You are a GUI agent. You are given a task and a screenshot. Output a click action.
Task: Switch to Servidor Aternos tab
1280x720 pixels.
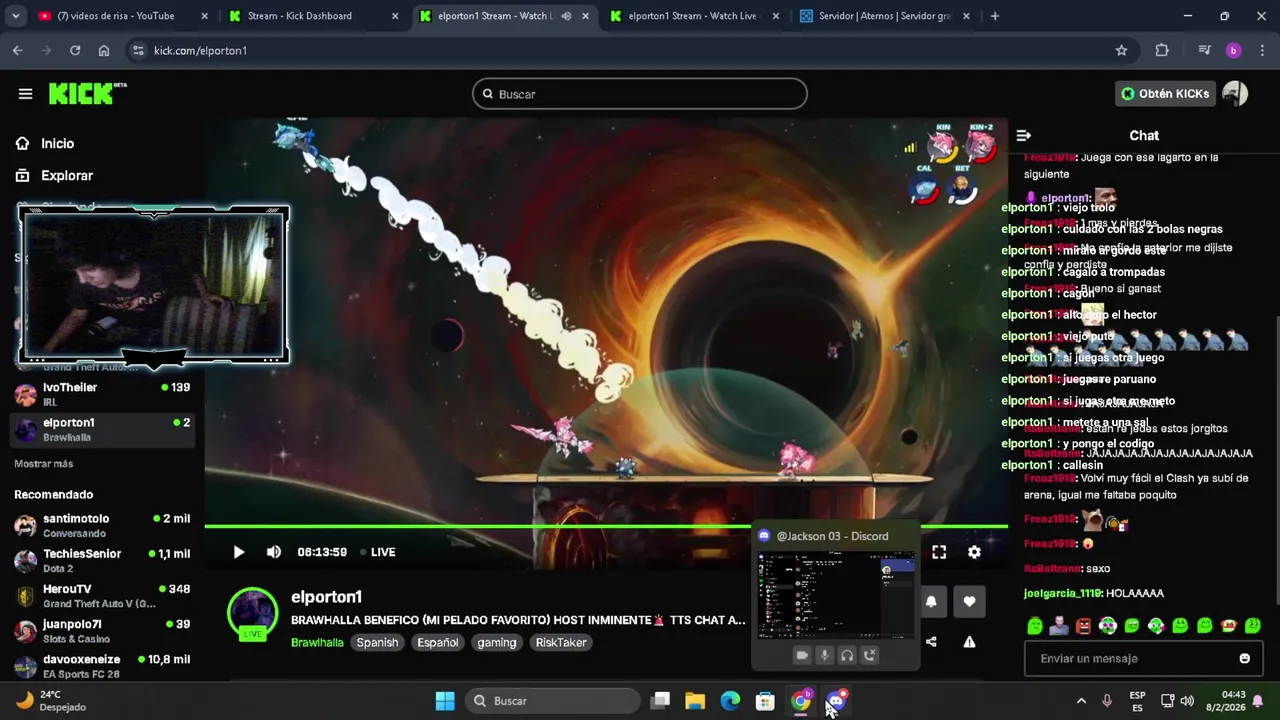tap(883, 16)
